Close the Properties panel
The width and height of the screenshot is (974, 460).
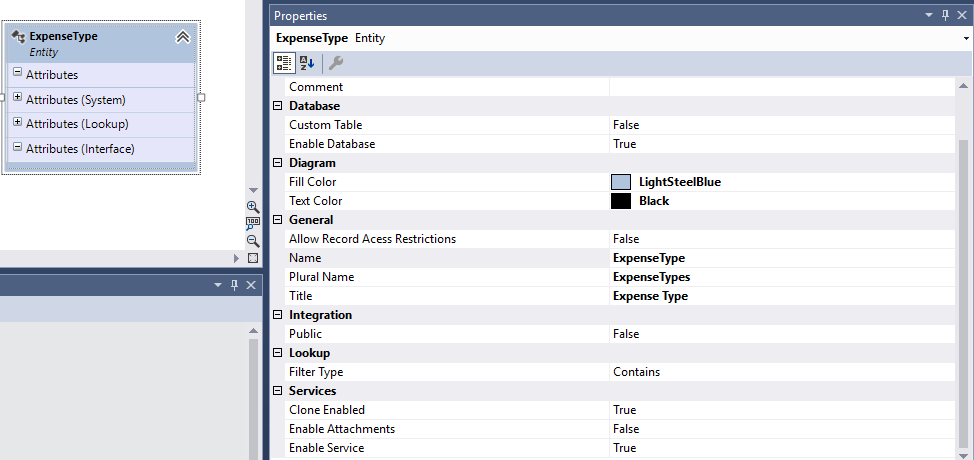click(x=962, y=16)
